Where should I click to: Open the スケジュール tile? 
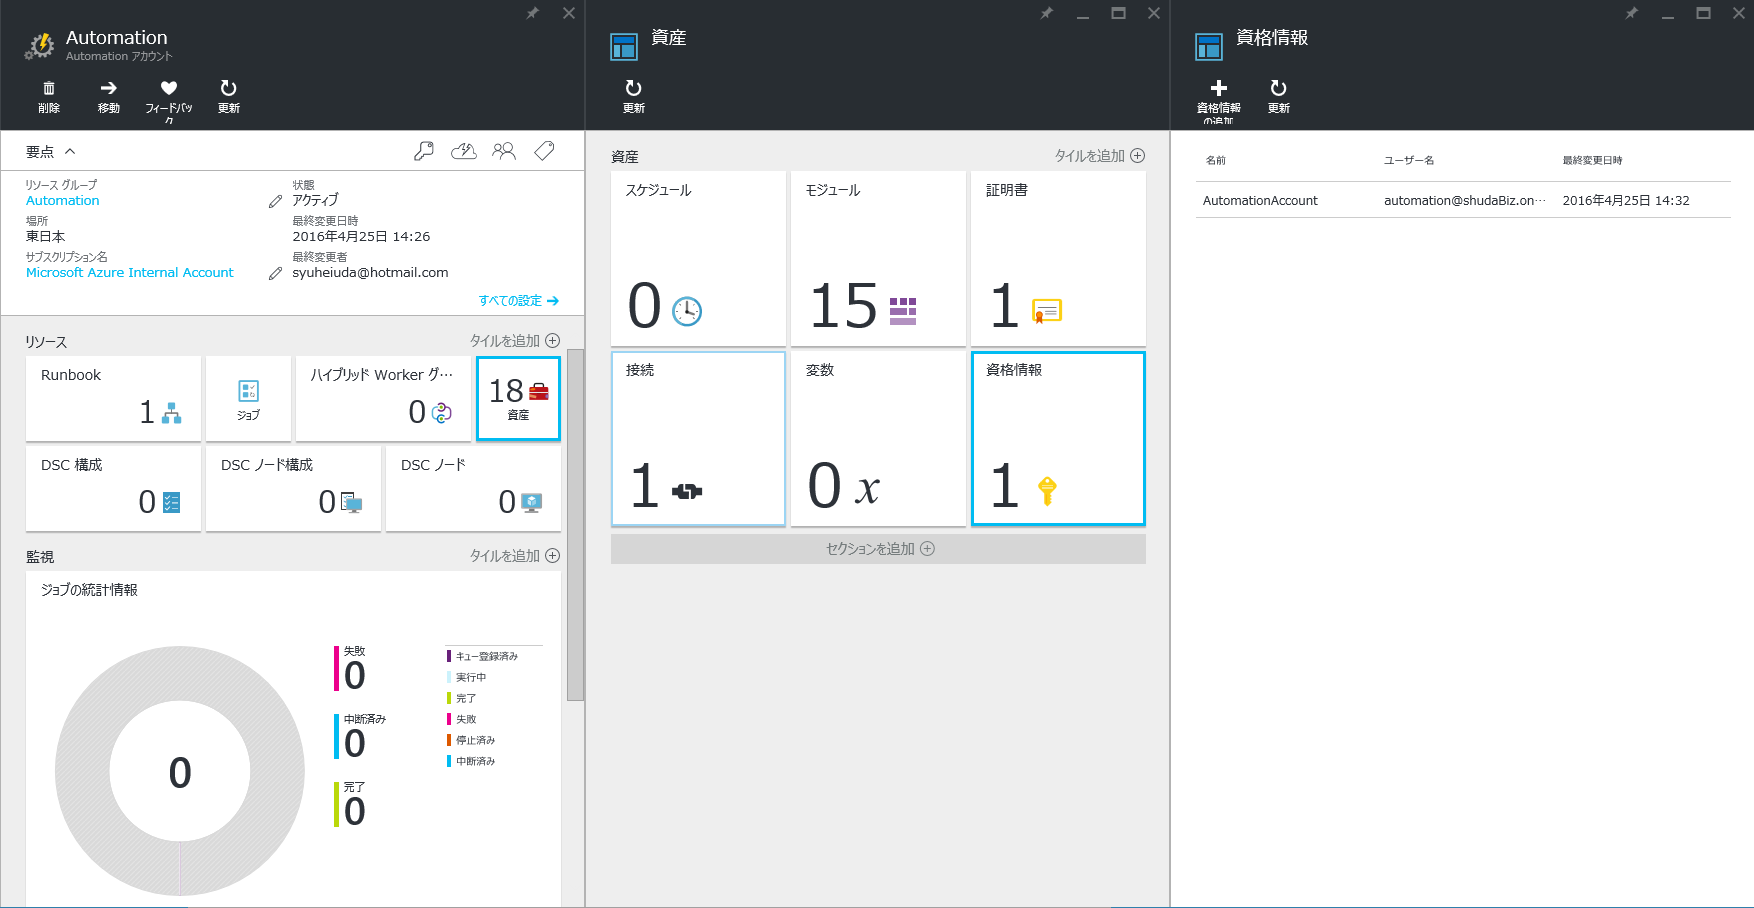click(698, 258)
